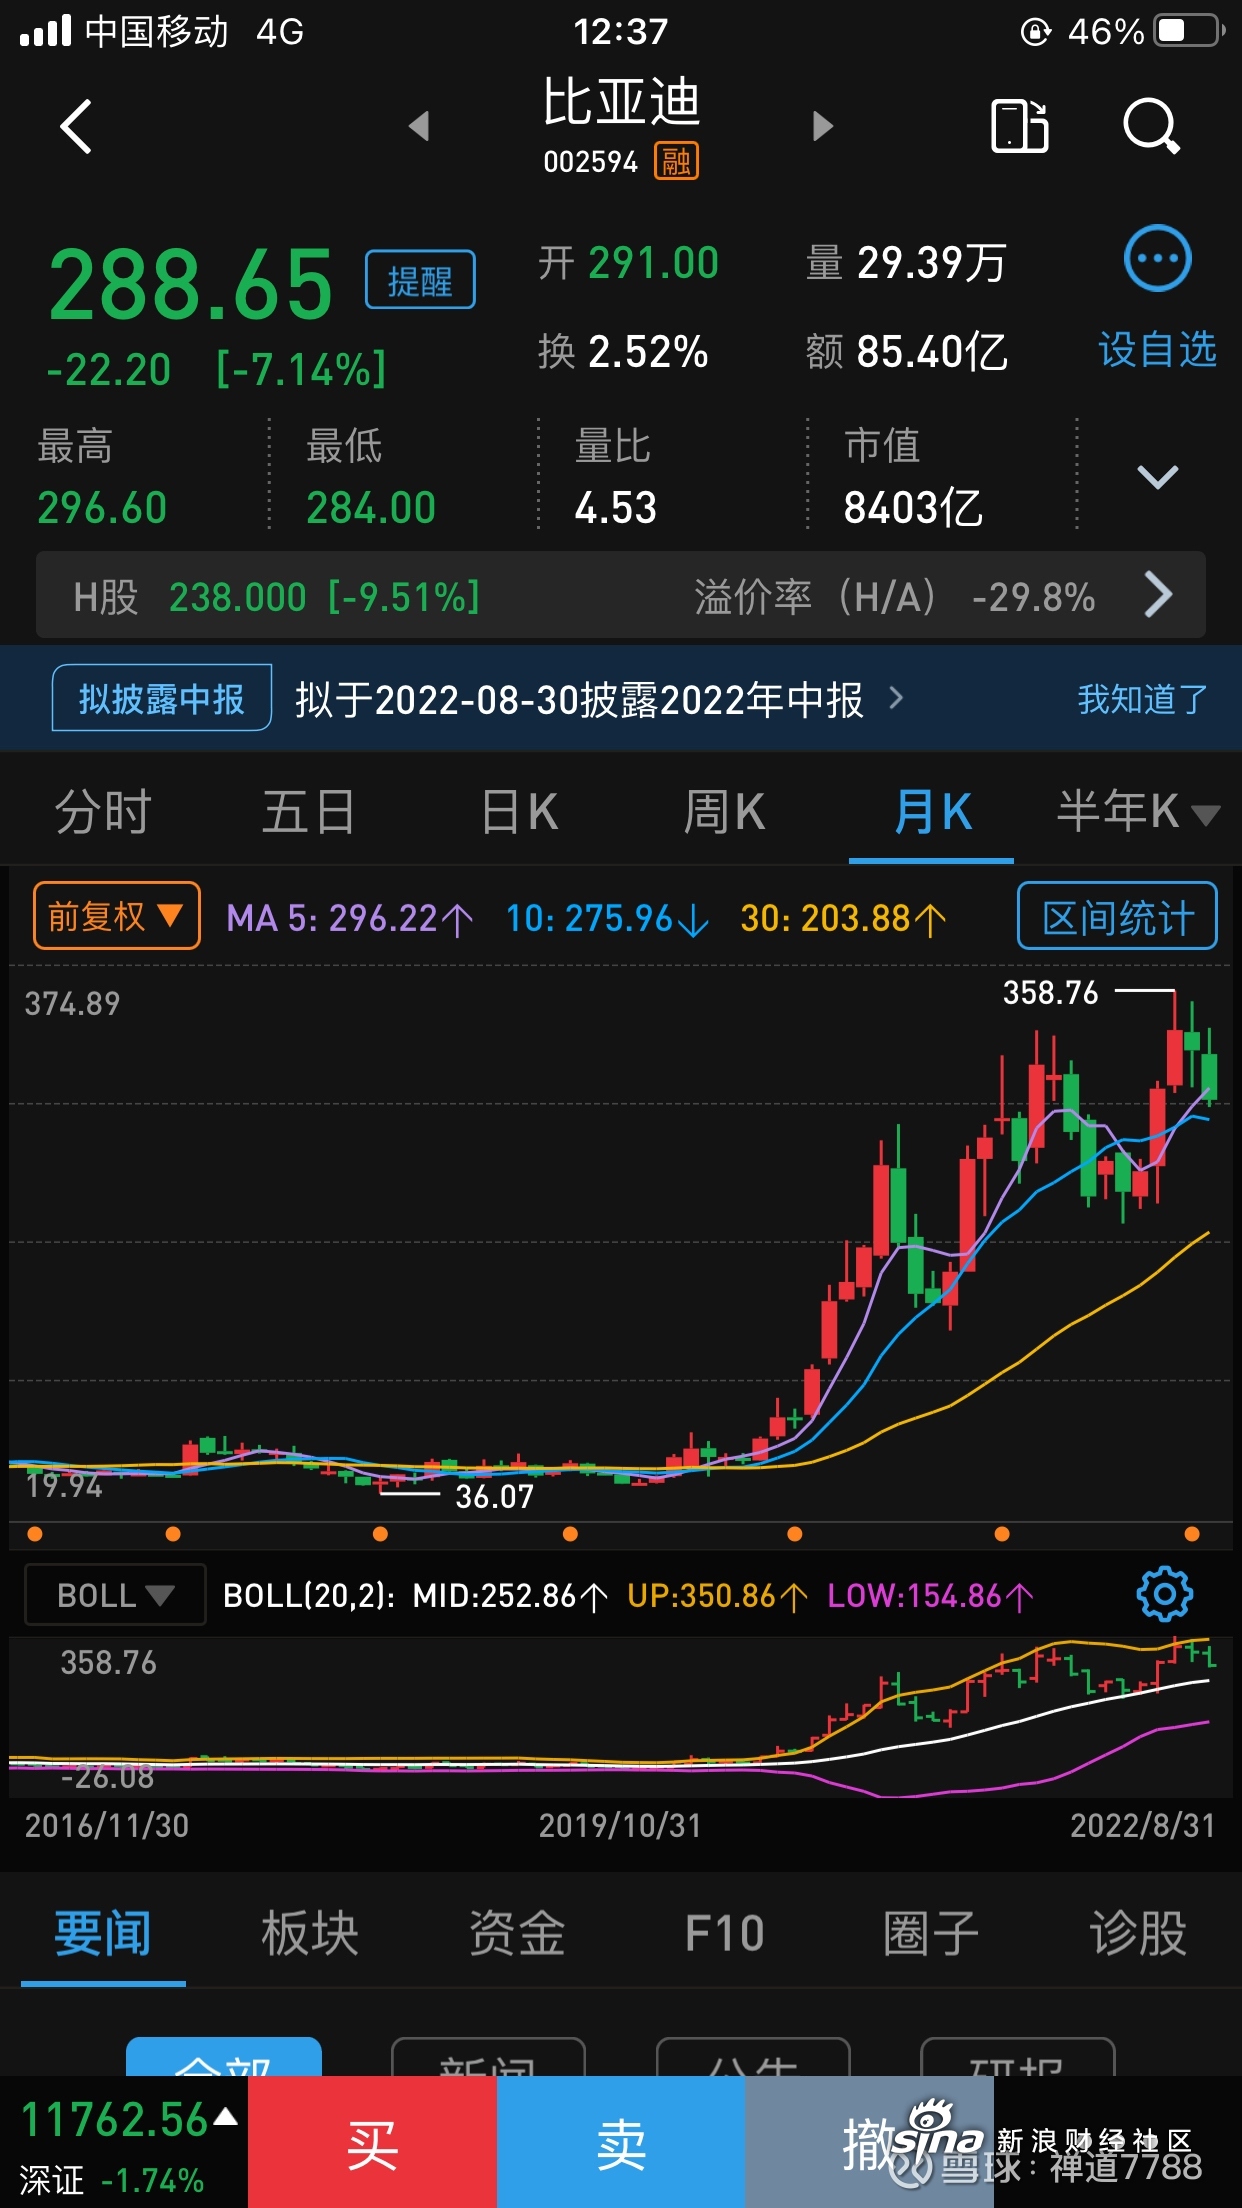Image resolution: width=1242 pixels, height=2208 pixels.
Task: Open the landscape rotate screen icon
Action: [1019, 126]
